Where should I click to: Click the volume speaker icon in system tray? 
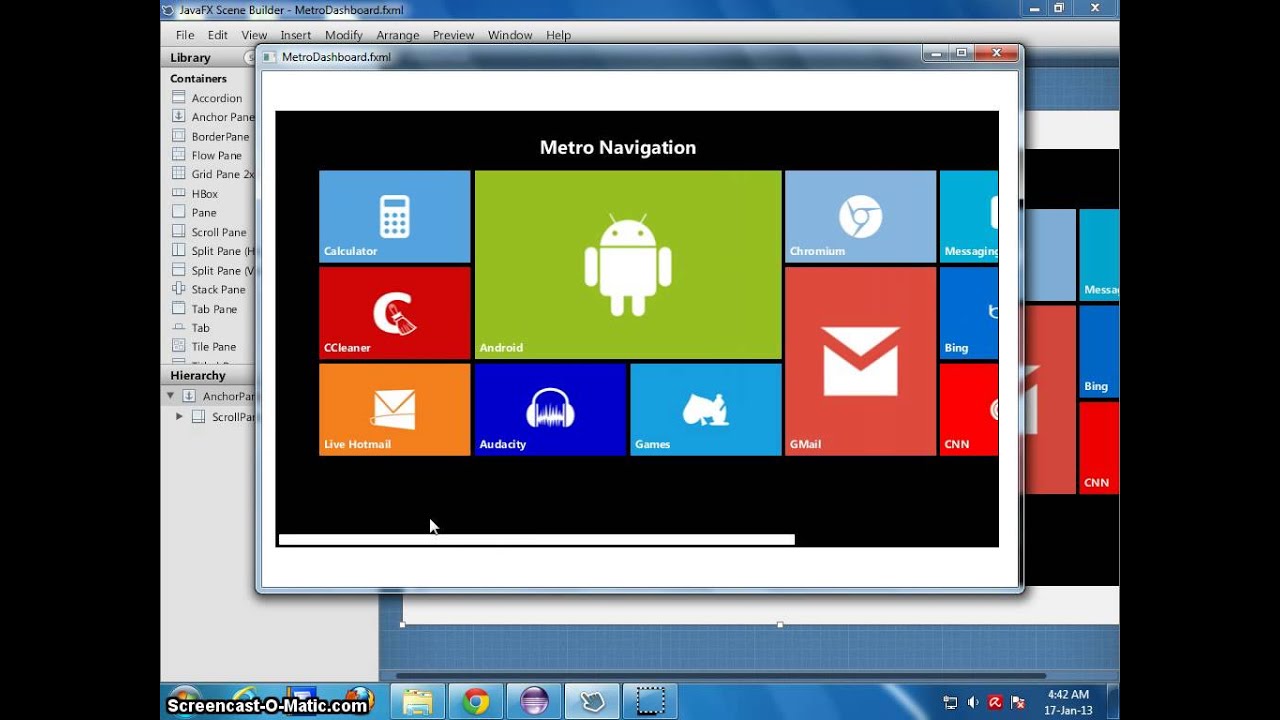pyautogui.click(x=973, y=703)
